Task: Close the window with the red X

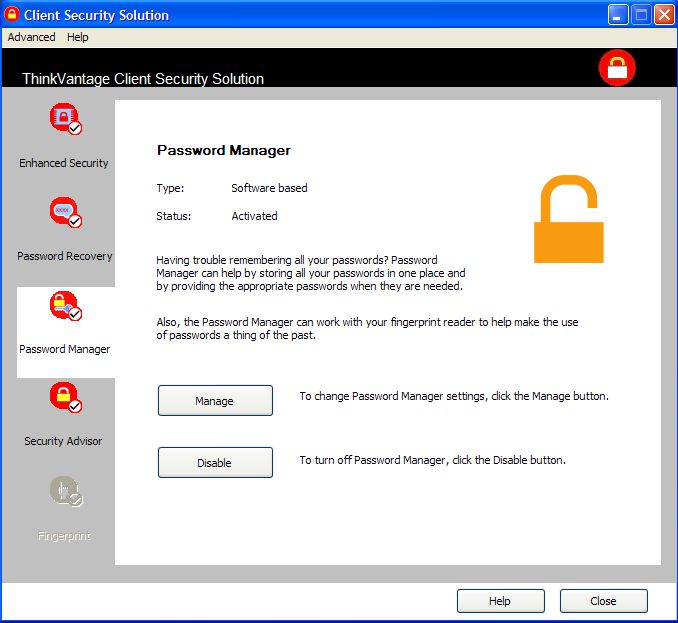Action: coord(664,15)
